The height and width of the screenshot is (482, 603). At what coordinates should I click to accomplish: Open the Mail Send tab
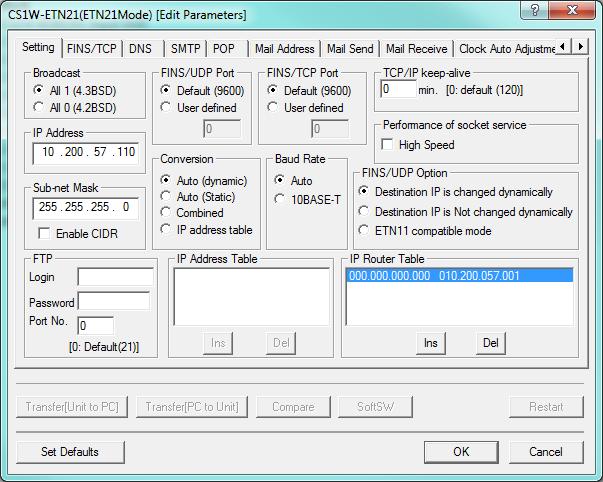click(350, 49)
